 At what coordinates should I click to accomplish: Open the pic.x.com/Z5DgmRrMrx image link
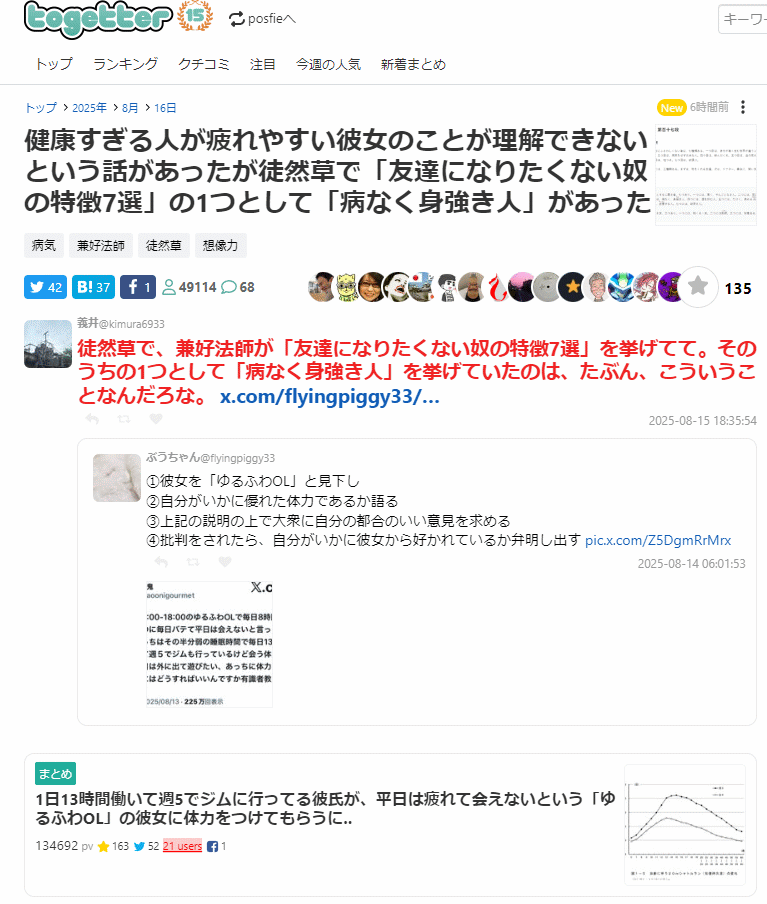tap(658, 540)
